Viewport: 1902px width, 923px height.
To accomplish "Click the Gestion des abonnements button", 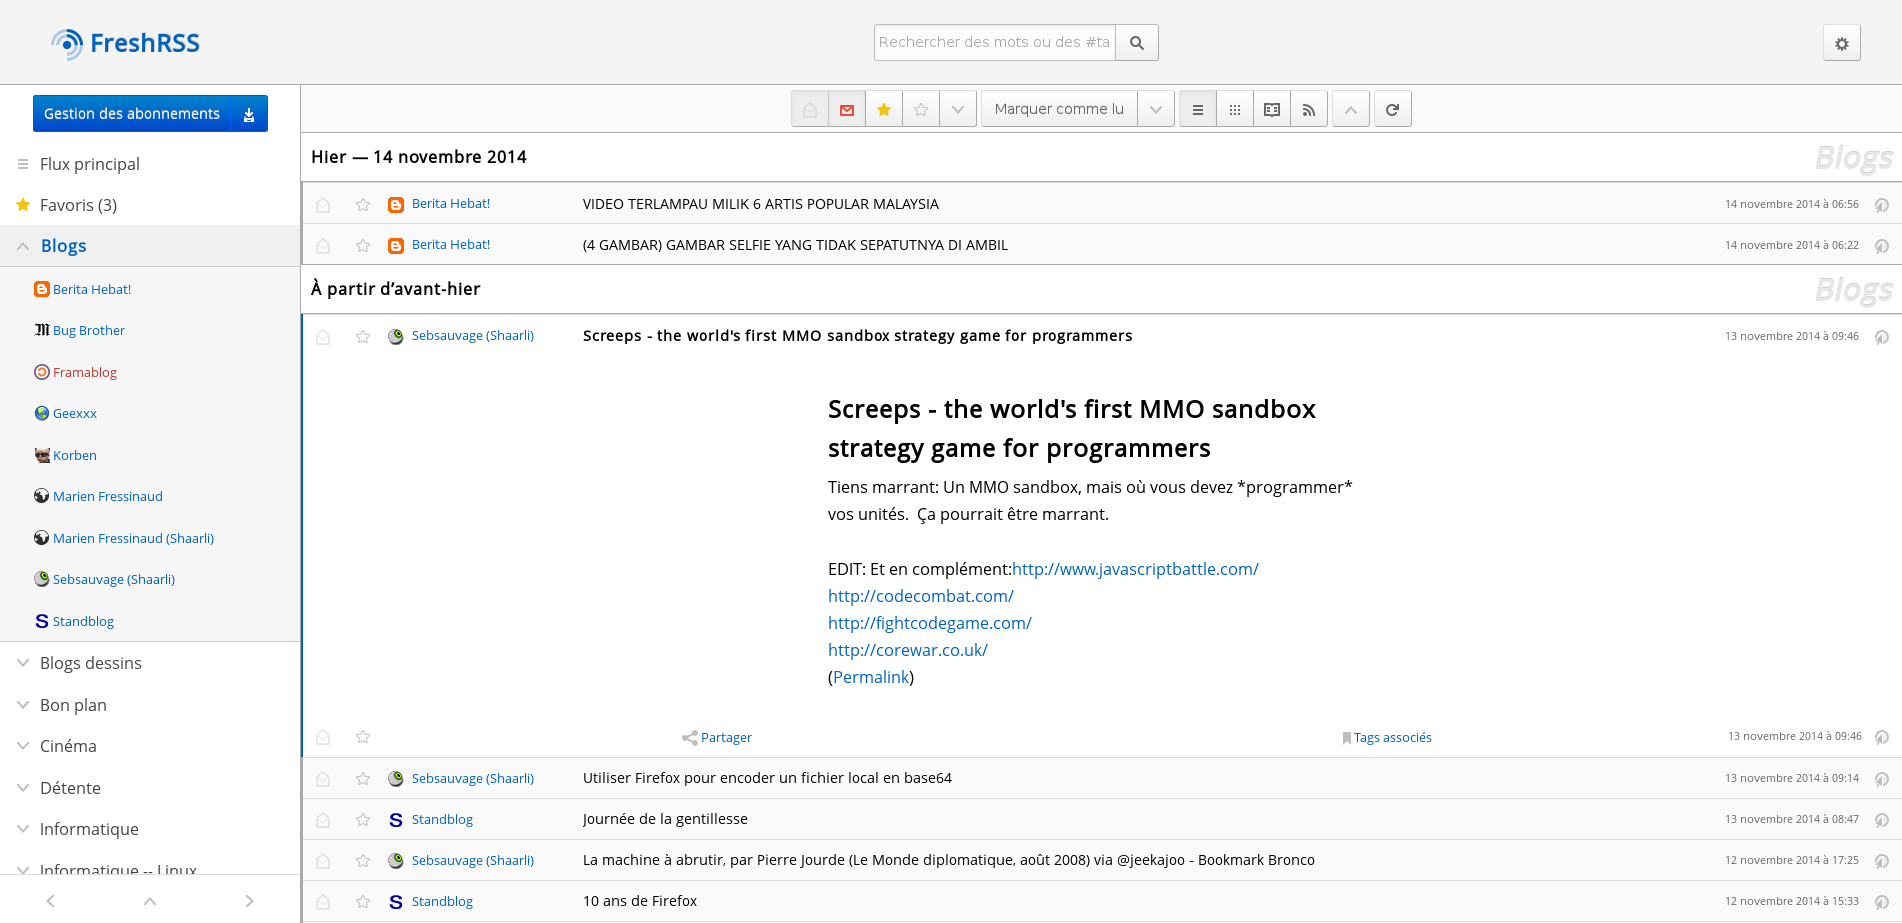I will tap(132, 114).
